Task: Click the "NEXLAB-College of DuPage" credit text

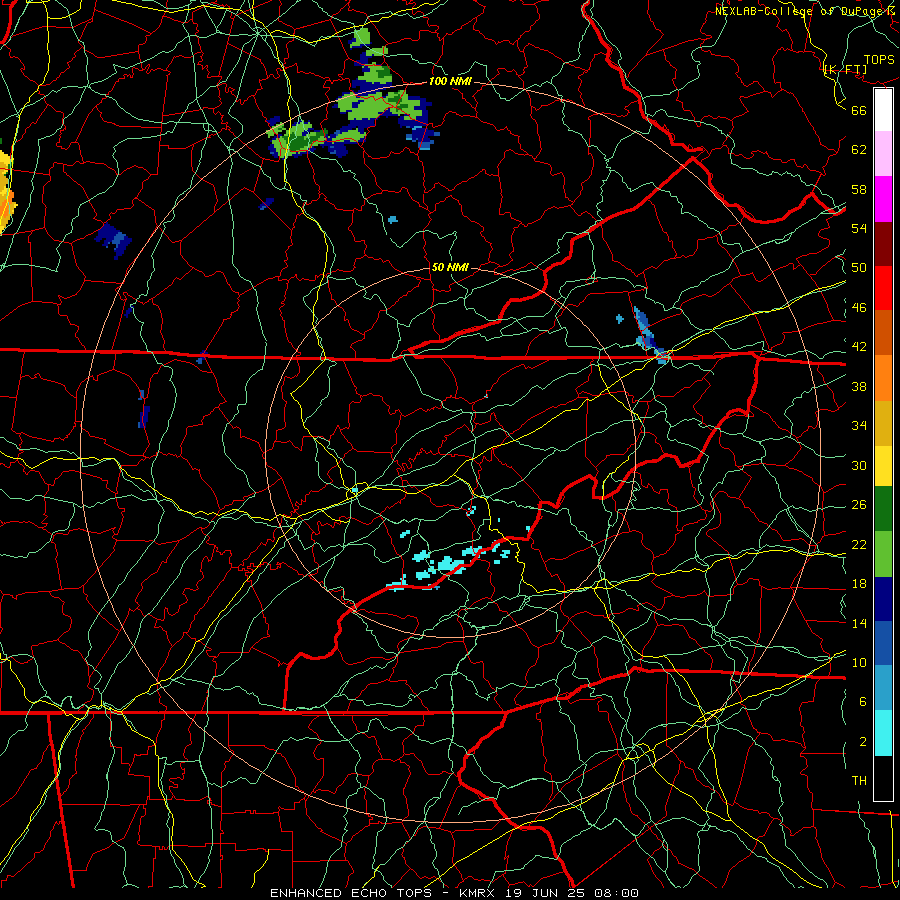Action: click(x=799, y=11)
